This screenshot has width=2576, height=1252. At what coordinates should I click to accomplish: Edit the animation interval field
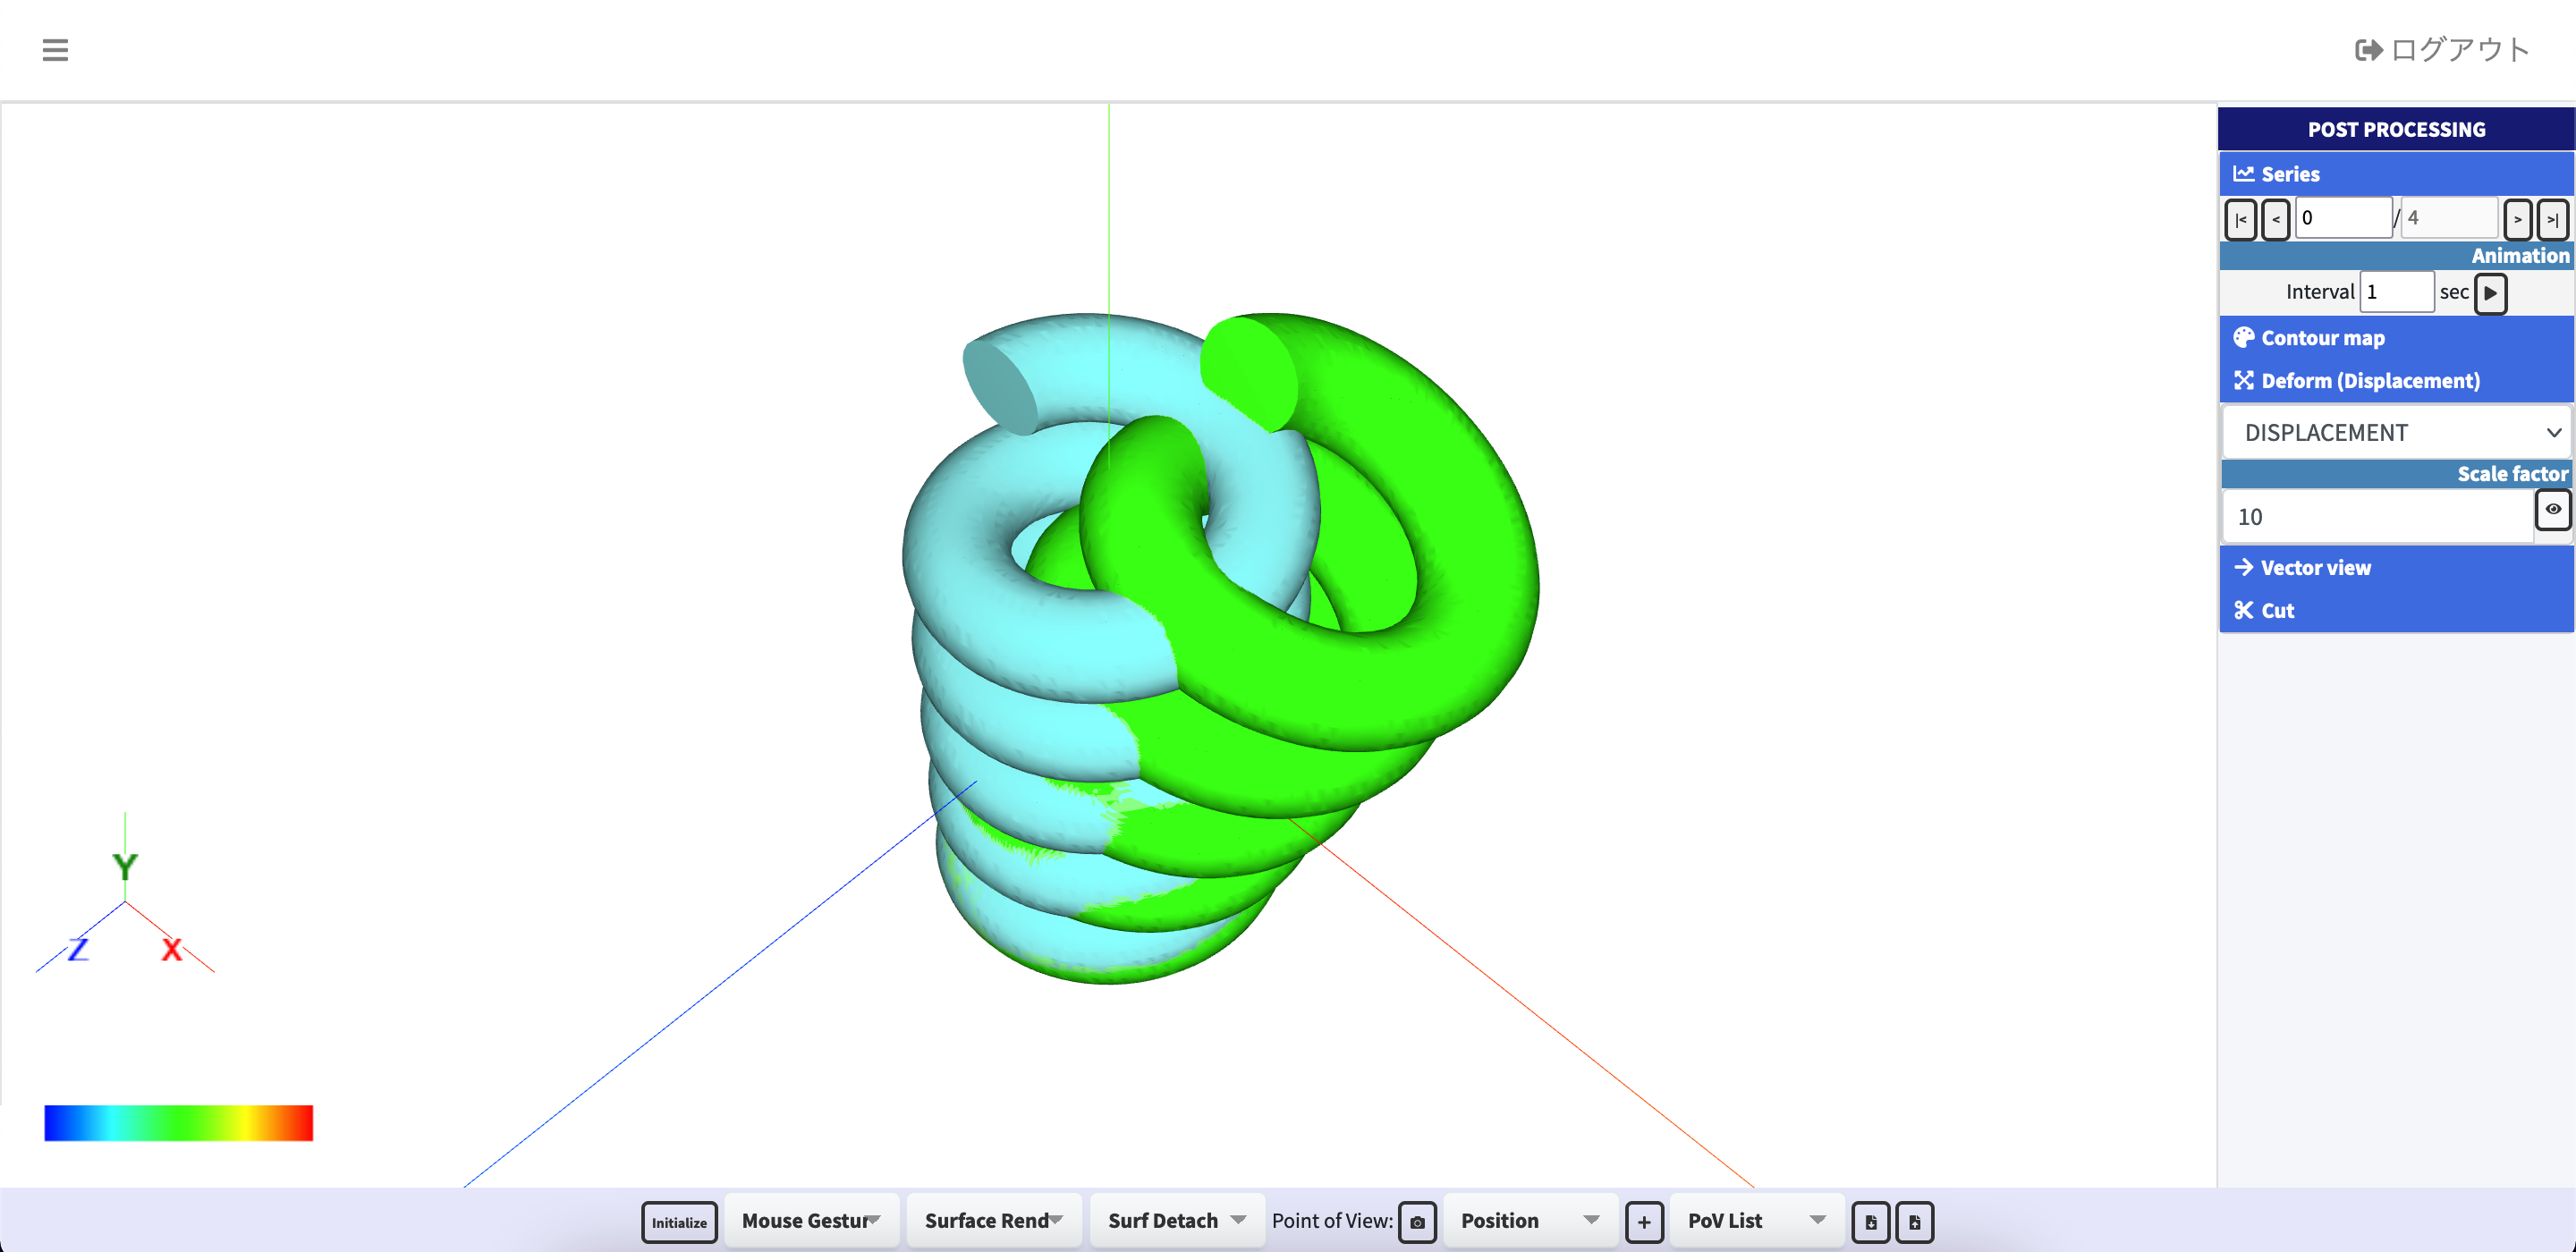pyautogui.click(x=2396, y=292)
